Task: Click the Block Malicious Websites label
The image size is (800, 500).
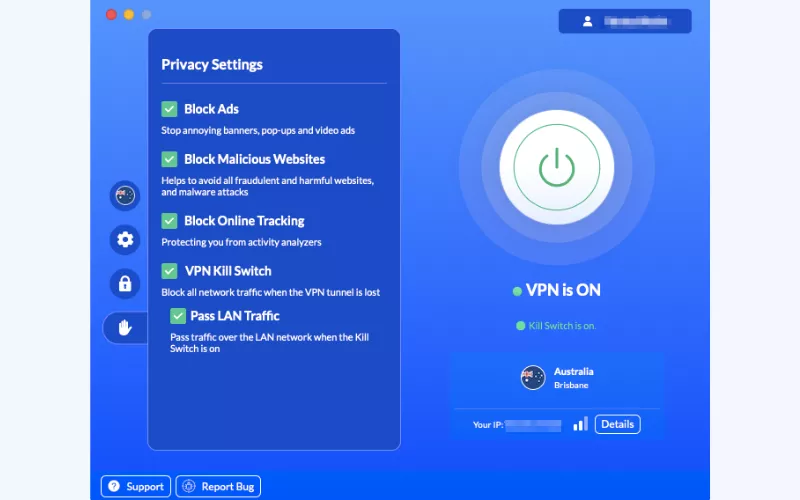Action: tap(254, 159)
